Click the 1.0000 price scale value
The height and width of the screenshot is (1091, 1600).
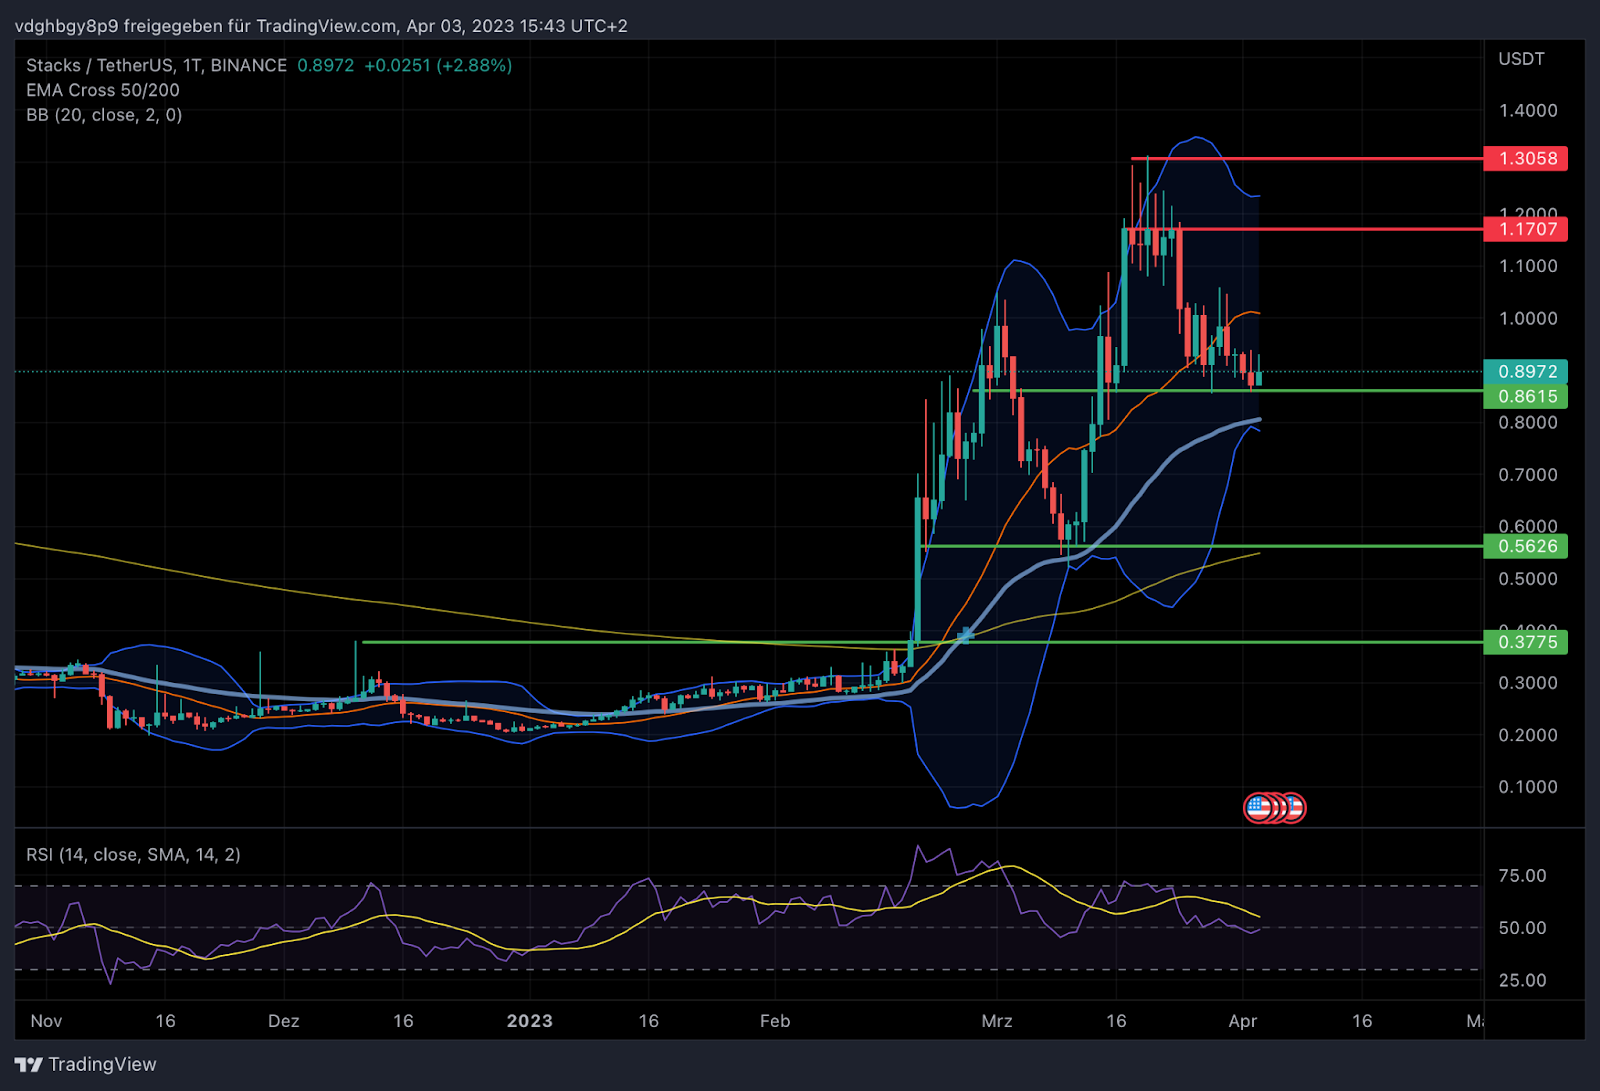tap(1528, 318)
